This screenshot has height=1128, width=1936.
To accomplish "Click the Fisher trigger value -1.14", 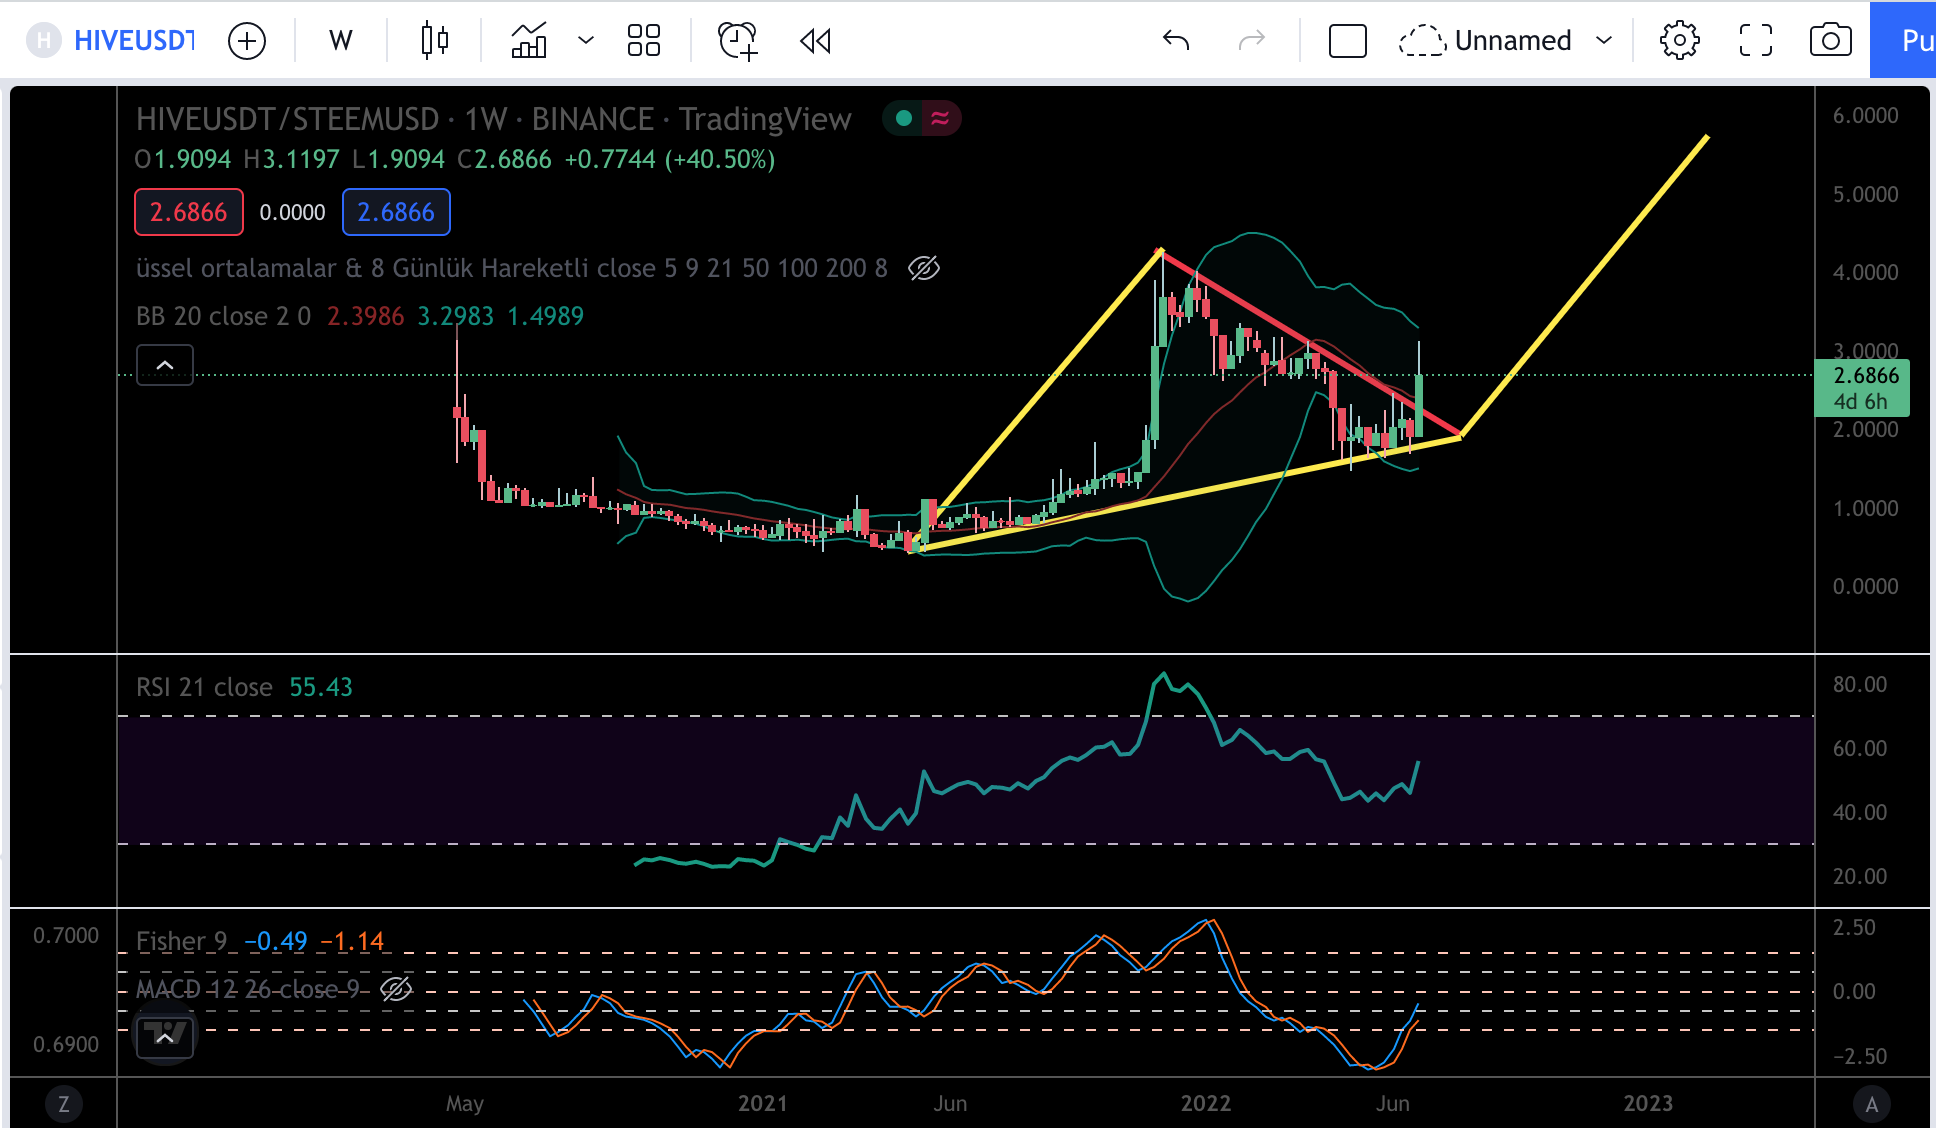I will 352,942.
